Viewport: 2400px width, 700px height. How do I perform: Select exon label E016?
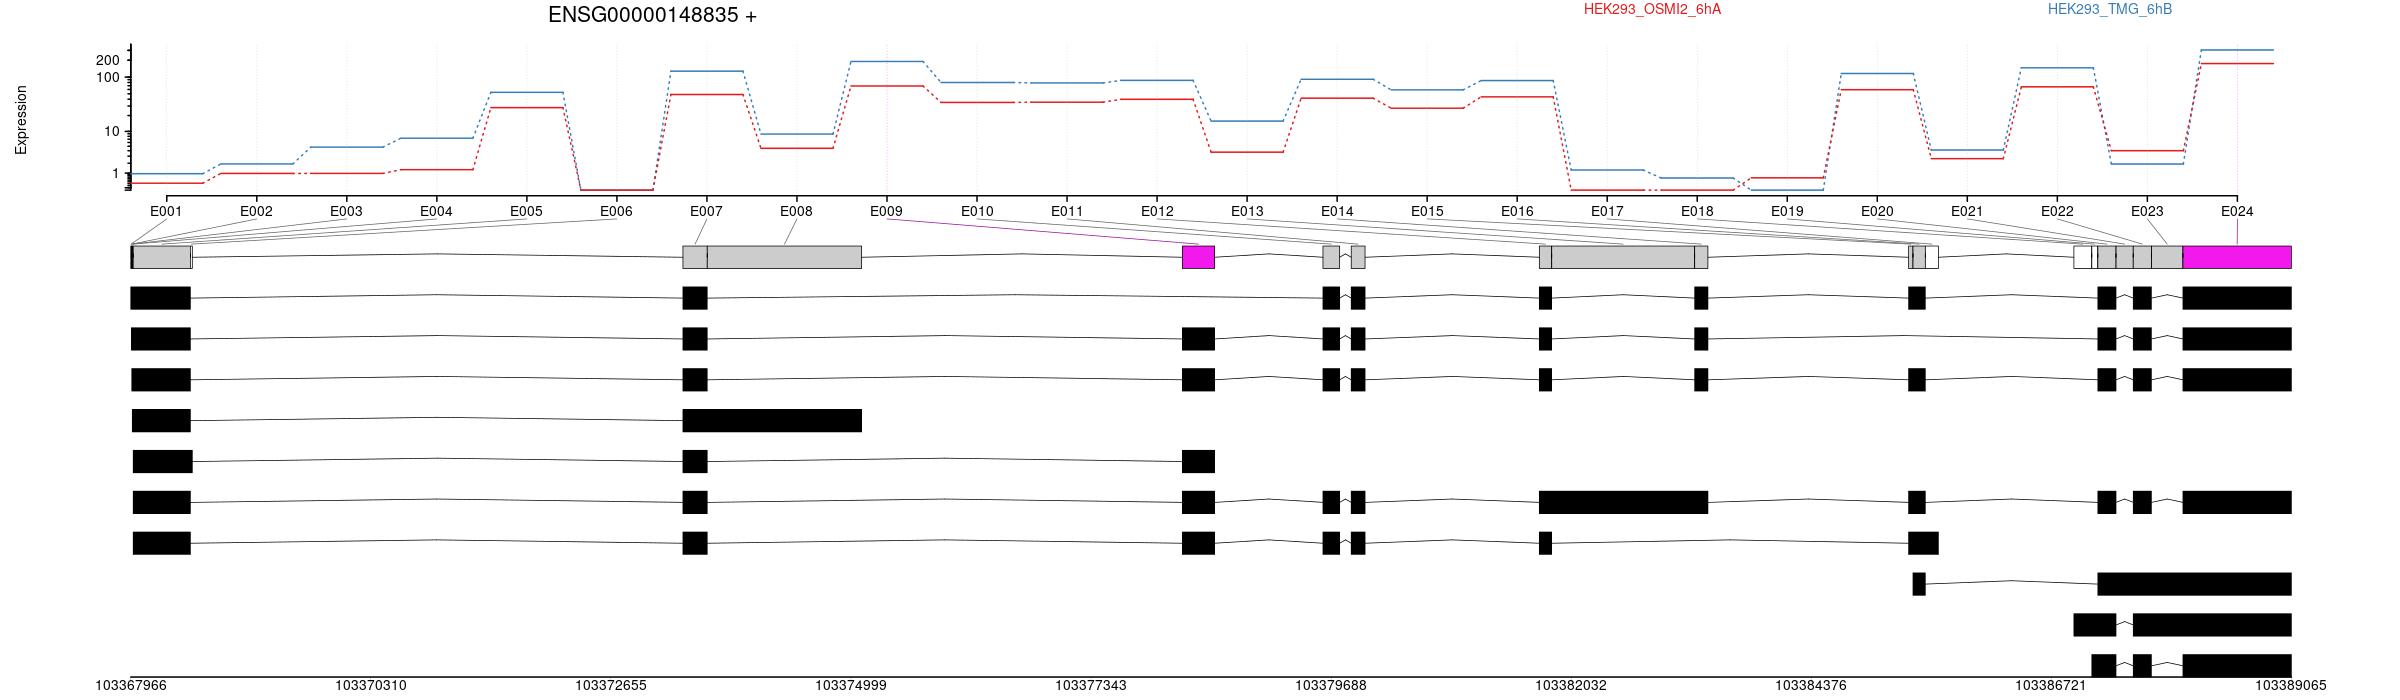pos(1517,211)
